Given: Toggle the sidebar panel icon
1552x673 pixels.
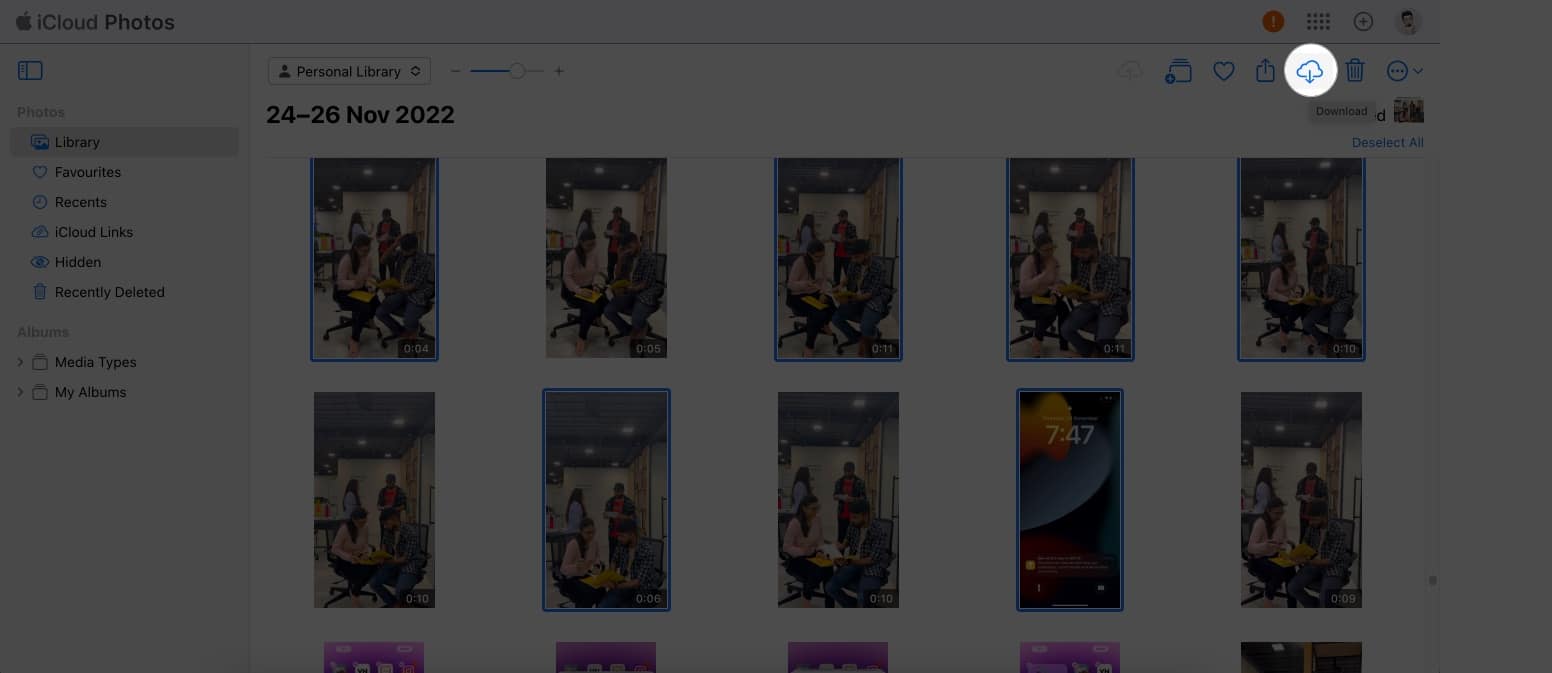Looking at the screenshot, I should (x=30, y=71).
